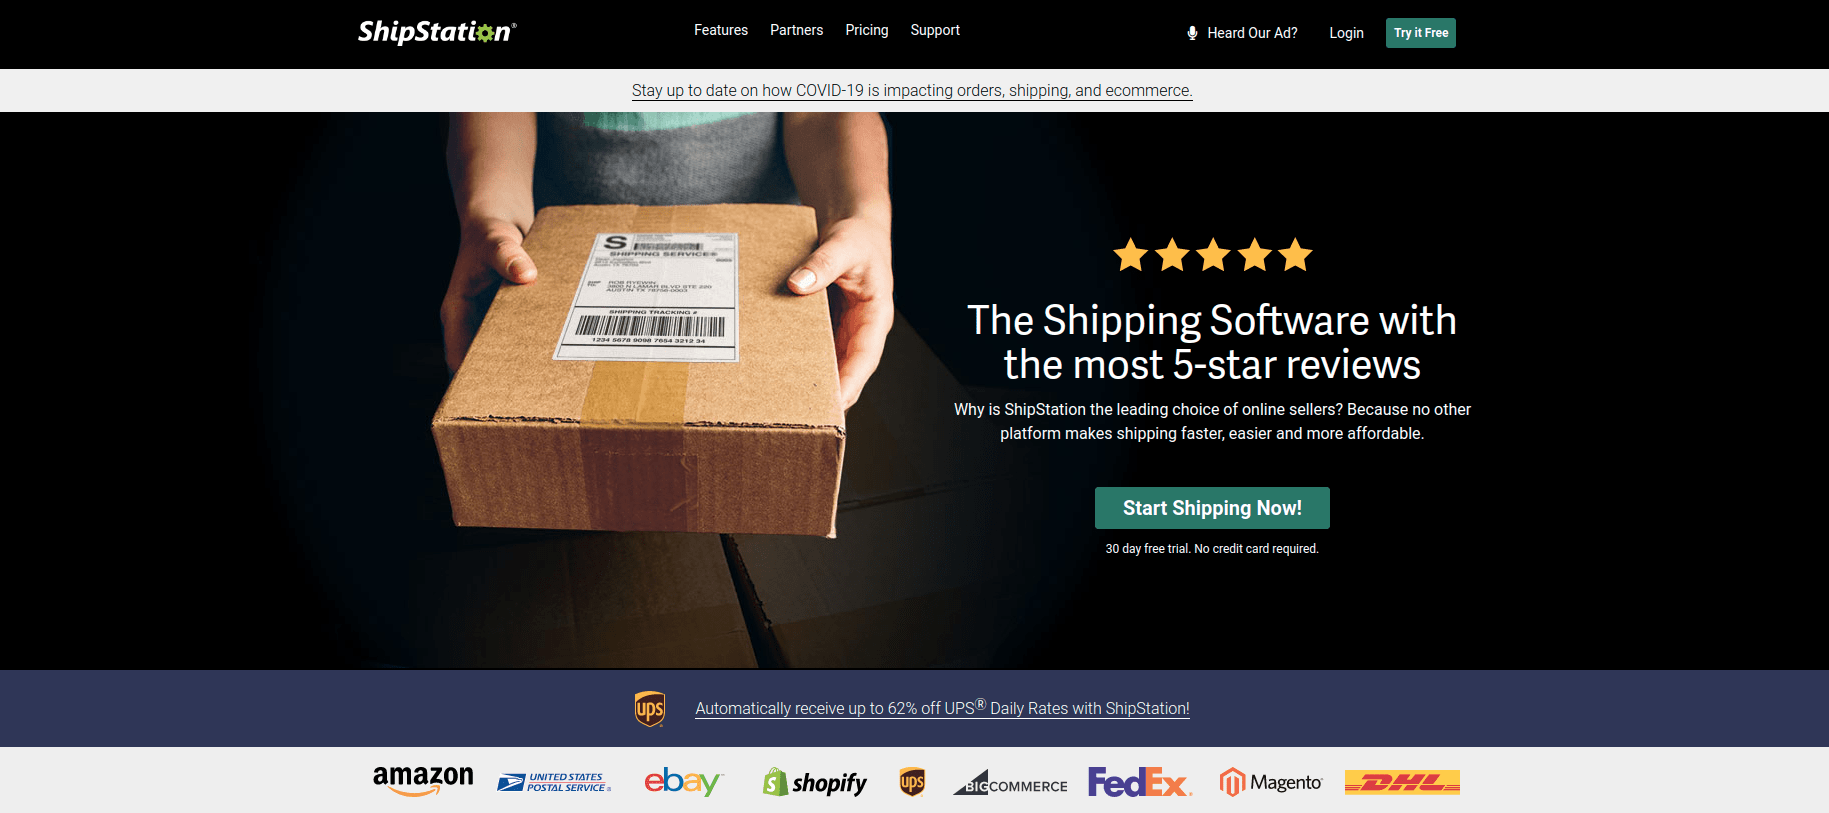Click the eBay logo
This screenshot has width=1829, height=813.
coord(684,781)
